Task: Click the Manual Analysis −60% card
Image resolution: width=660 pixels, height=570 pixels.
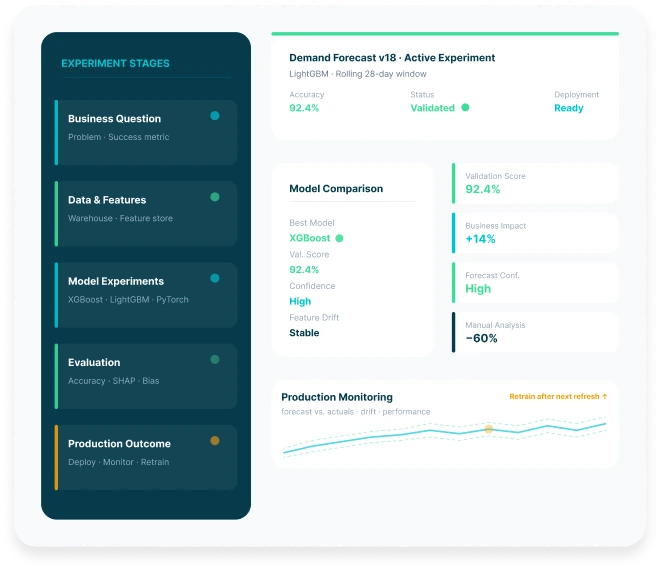Action: pyautogui.click(x=535, y=333)
